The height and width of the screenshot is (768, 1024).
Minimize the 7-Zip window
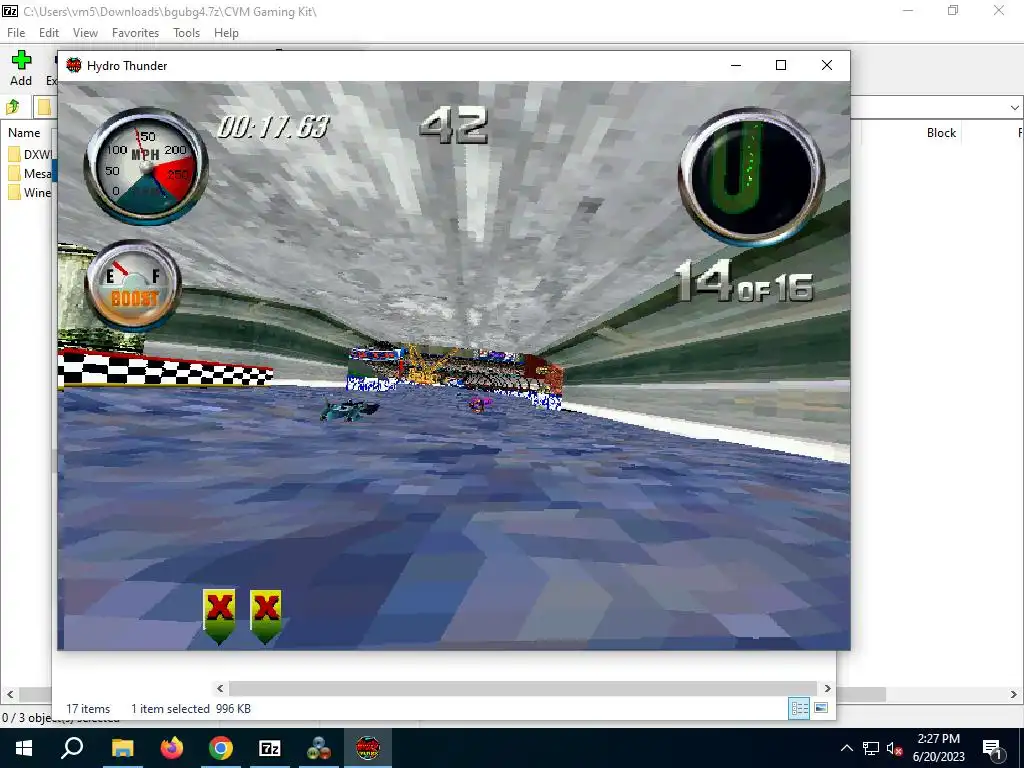[x=908, y=10]
